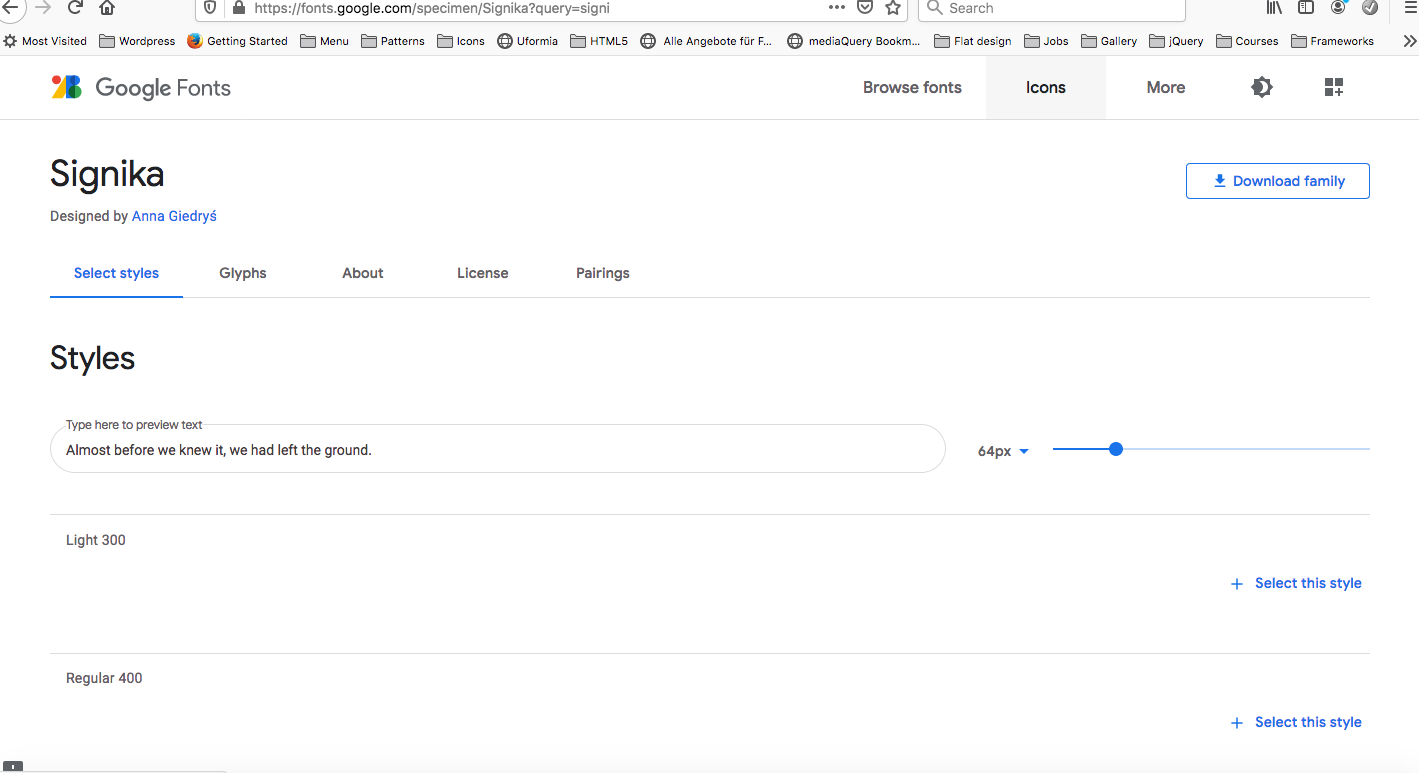
Task: Open the Jobs bookmark folder
Action: click(x=1046, y=41)
